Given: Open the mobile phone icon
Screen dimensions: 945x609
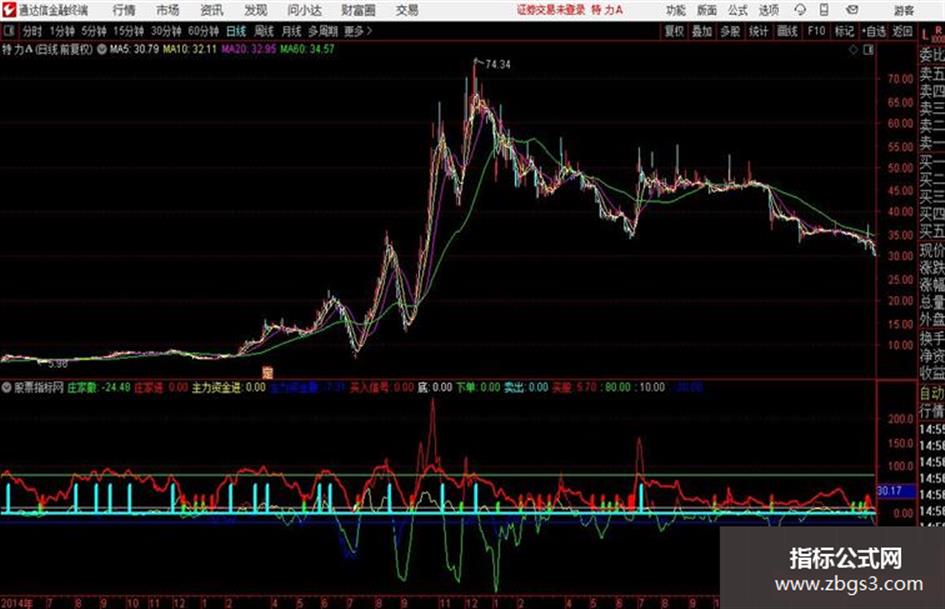Looking at the screenshot, I should click(824, 10).
